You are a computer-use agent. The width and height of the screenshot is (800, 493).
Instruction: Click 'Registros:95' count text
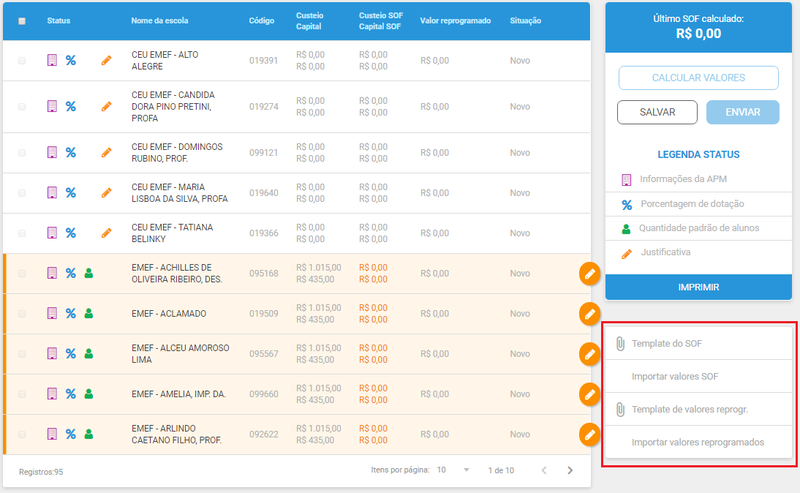41,472
